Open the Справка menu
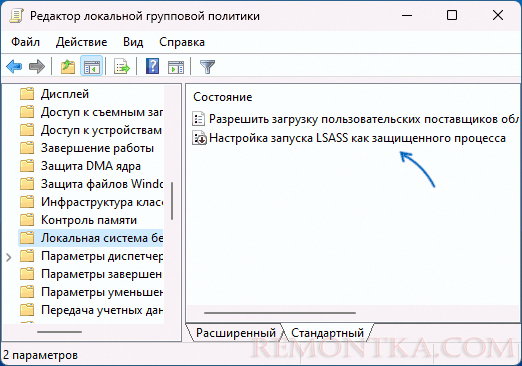The height and width of the screenshot is (366, 522). (x=182, y=42)
